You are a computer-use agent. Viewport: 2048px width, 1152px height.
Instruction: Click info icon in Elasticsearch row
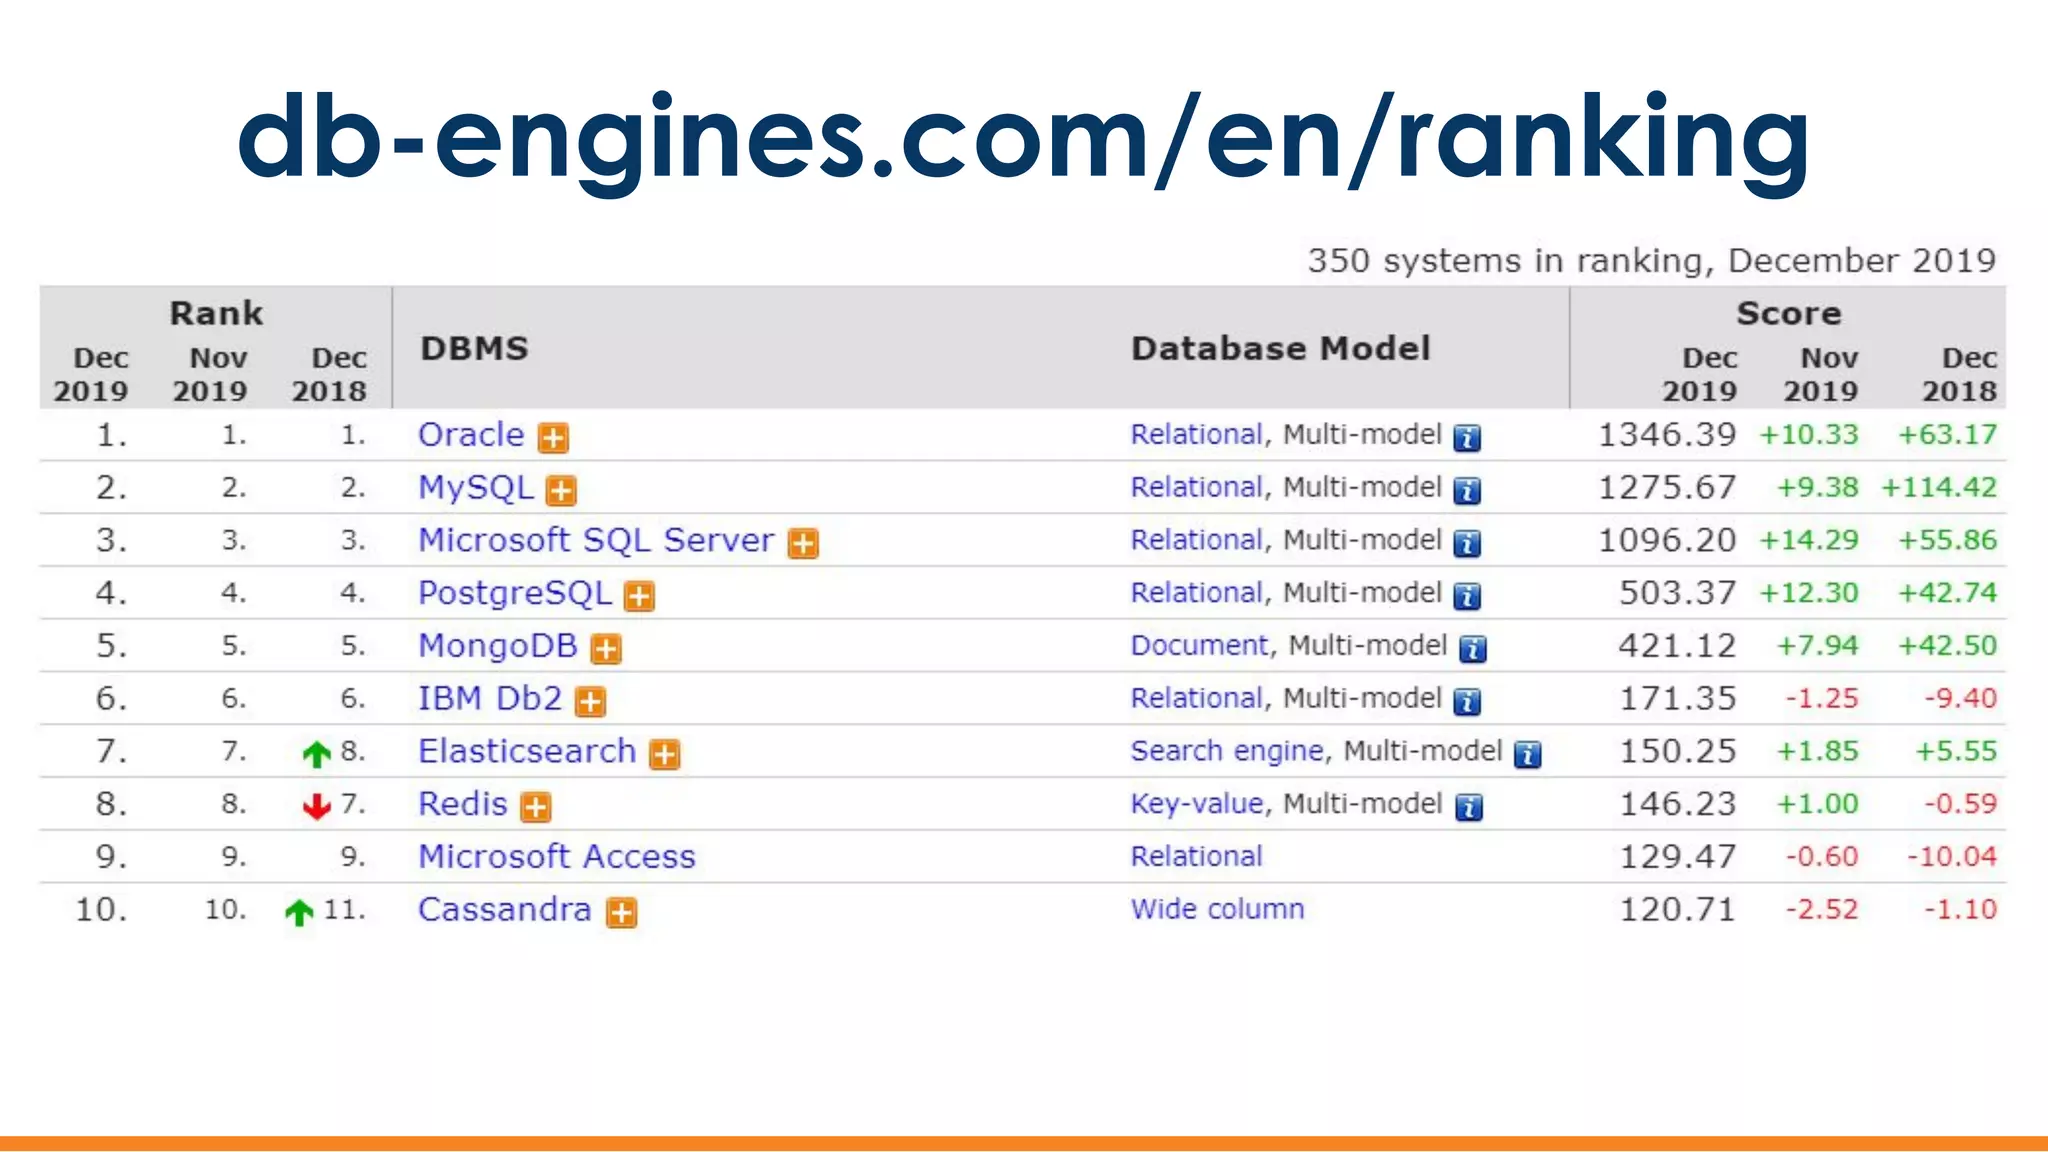pos(1527,755)
